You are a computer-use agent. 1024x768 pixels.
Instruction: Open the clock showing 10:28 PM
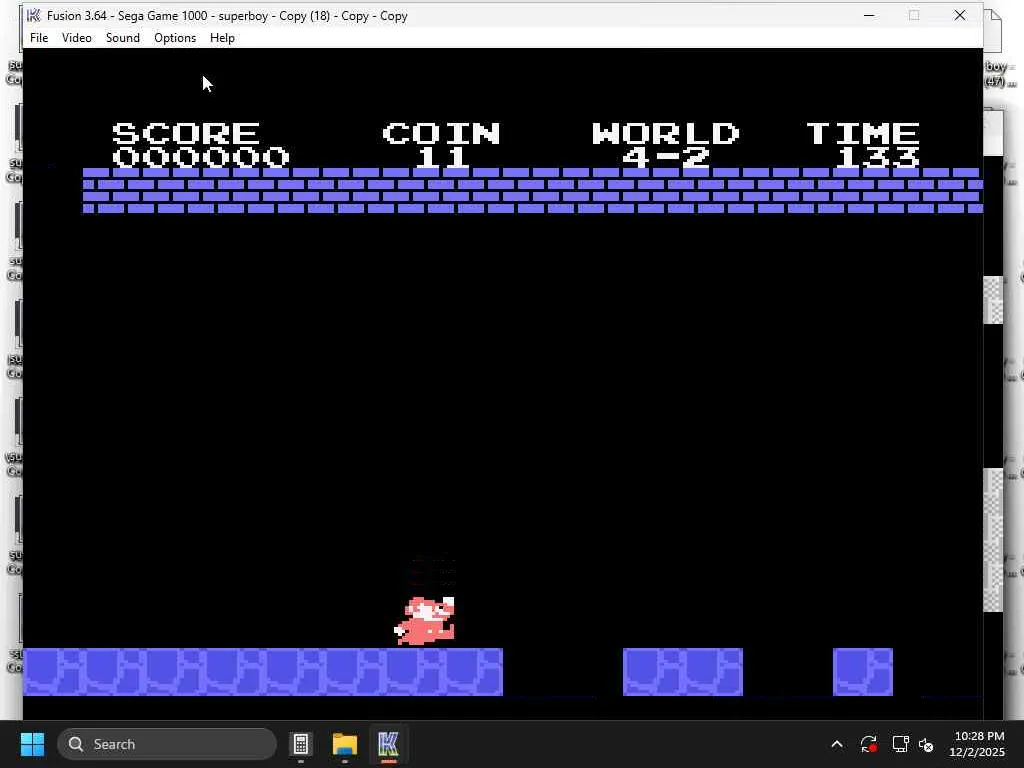click(978, 744)
